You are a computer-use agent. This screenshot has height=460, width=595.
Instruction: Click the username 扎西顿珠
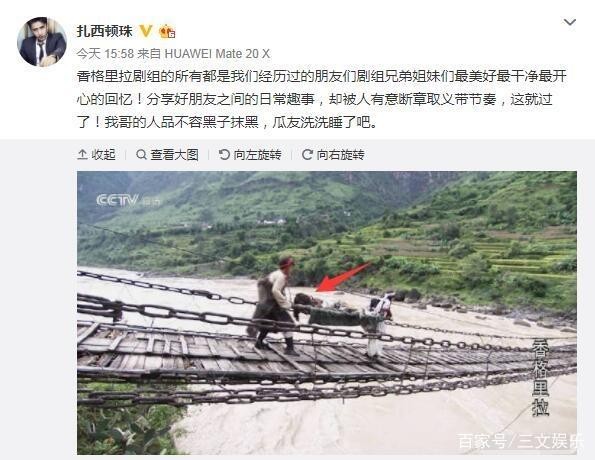point(105,31)
